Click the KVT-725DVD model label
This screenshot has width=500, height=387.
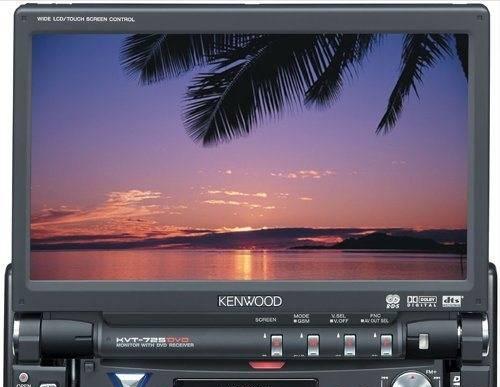(154, 340)
